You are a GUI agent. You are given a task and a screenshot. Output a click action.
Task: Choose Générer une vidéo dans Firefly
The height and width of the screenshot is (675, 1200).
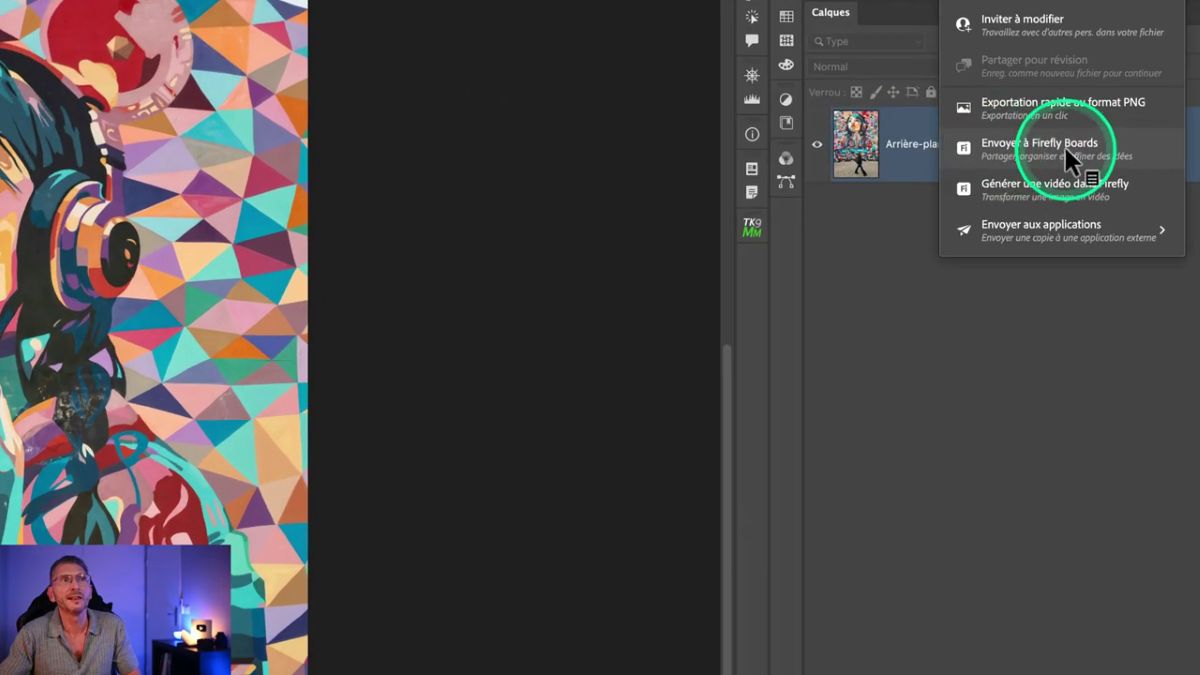point(1062,189)
